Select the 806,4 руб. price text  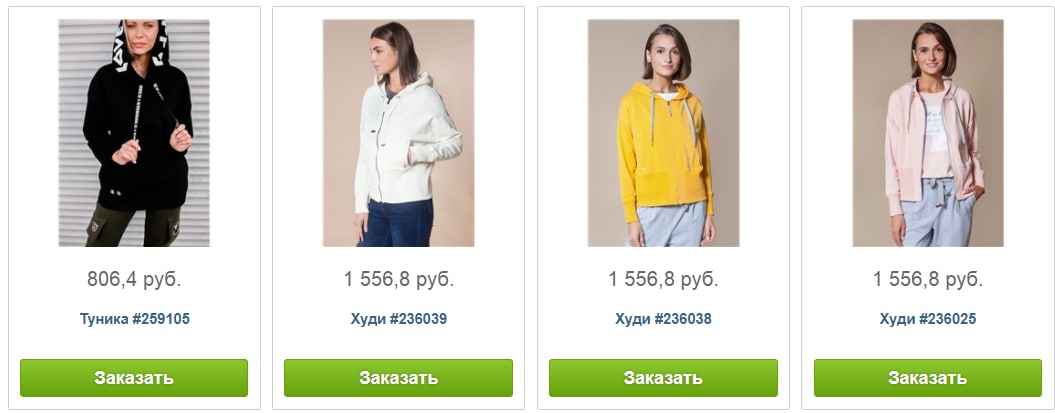(134, 279)
